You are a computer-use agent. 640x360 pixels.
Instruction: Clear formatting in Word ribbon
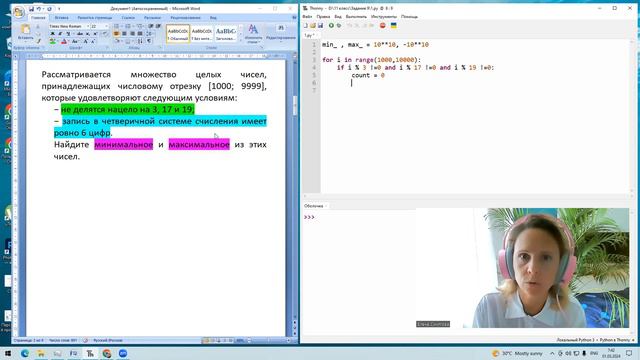[x=105, y=33]
